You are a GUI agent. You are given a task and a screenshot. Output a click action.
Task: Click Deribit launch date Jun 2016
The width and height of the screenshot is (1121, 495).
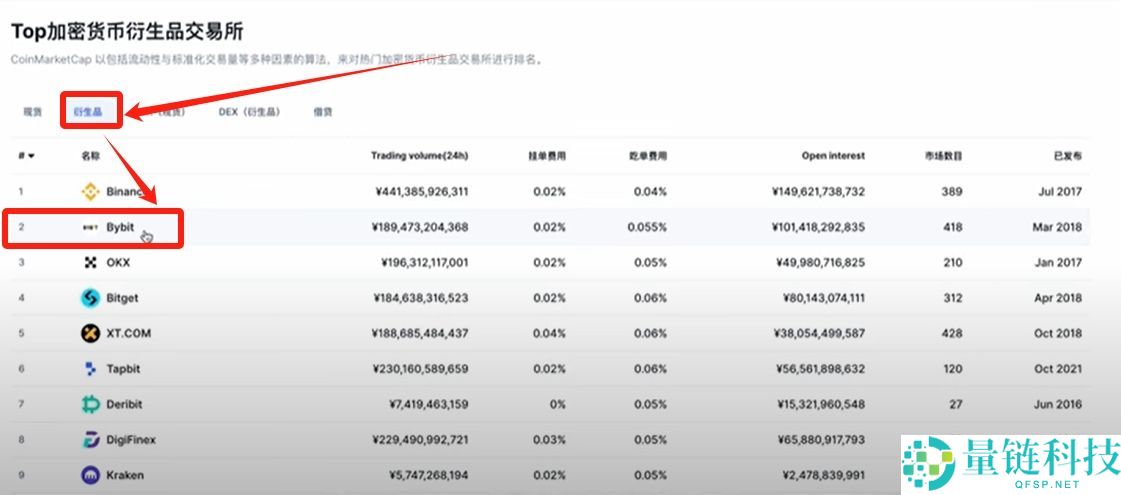click(x=1058, y=404)
